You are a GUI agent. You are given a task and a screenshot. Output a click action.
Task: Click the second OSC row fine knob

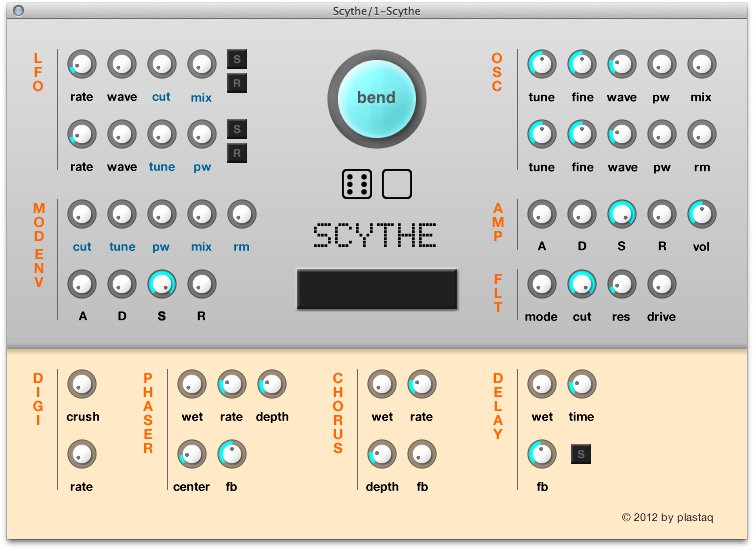pos(582,134)
